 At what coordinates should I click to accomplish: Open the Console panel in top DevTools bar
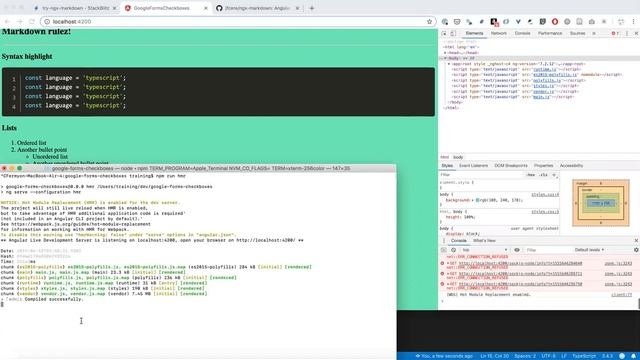(x=522, y=33)
